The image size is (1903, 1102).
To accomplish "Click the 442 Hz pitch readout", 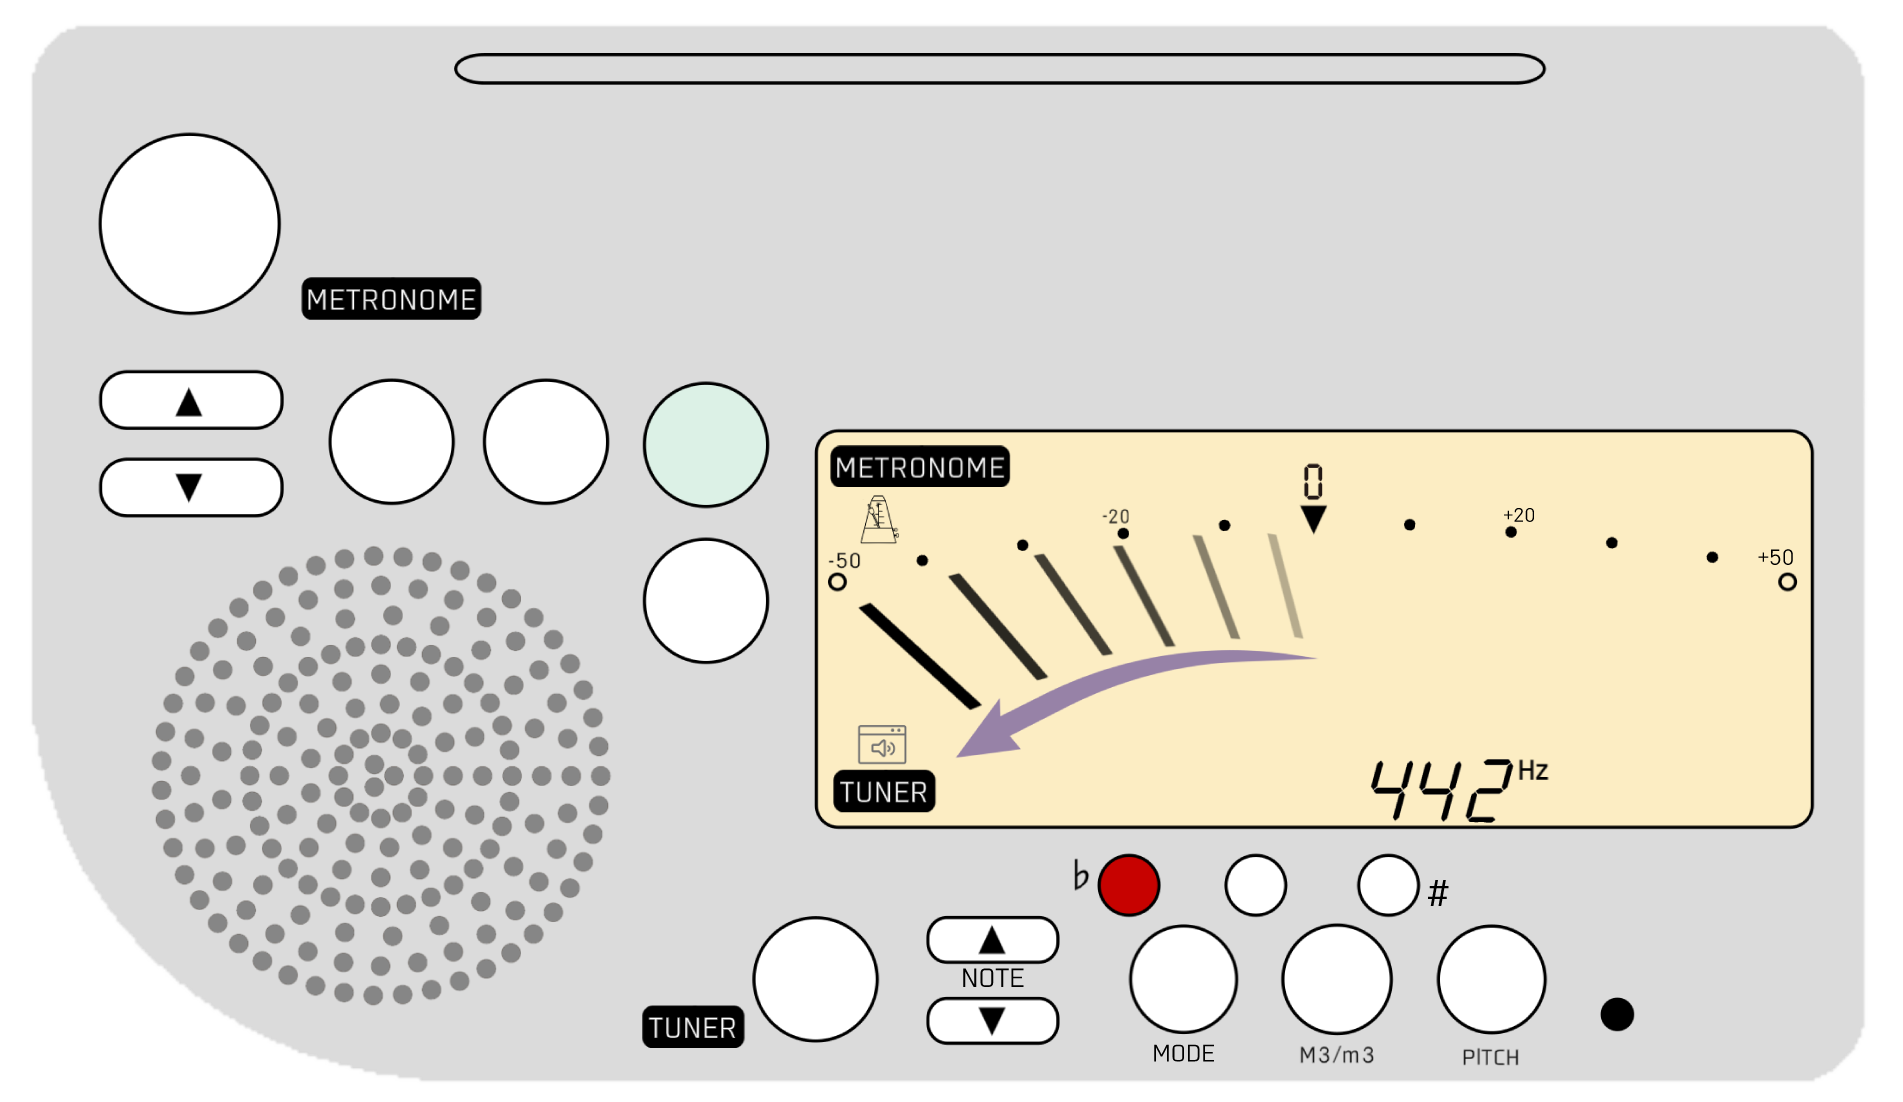I will pos(1456,789).
